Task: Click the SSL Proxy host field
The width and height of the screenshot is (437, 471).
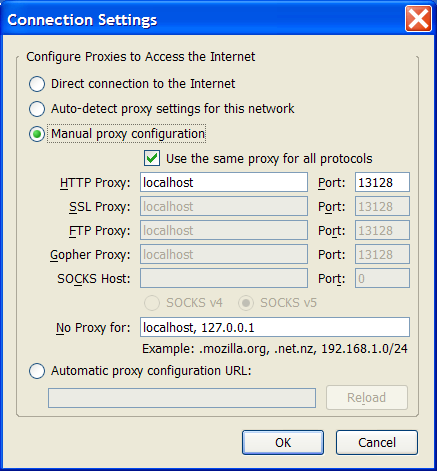Action: (224, 206)
